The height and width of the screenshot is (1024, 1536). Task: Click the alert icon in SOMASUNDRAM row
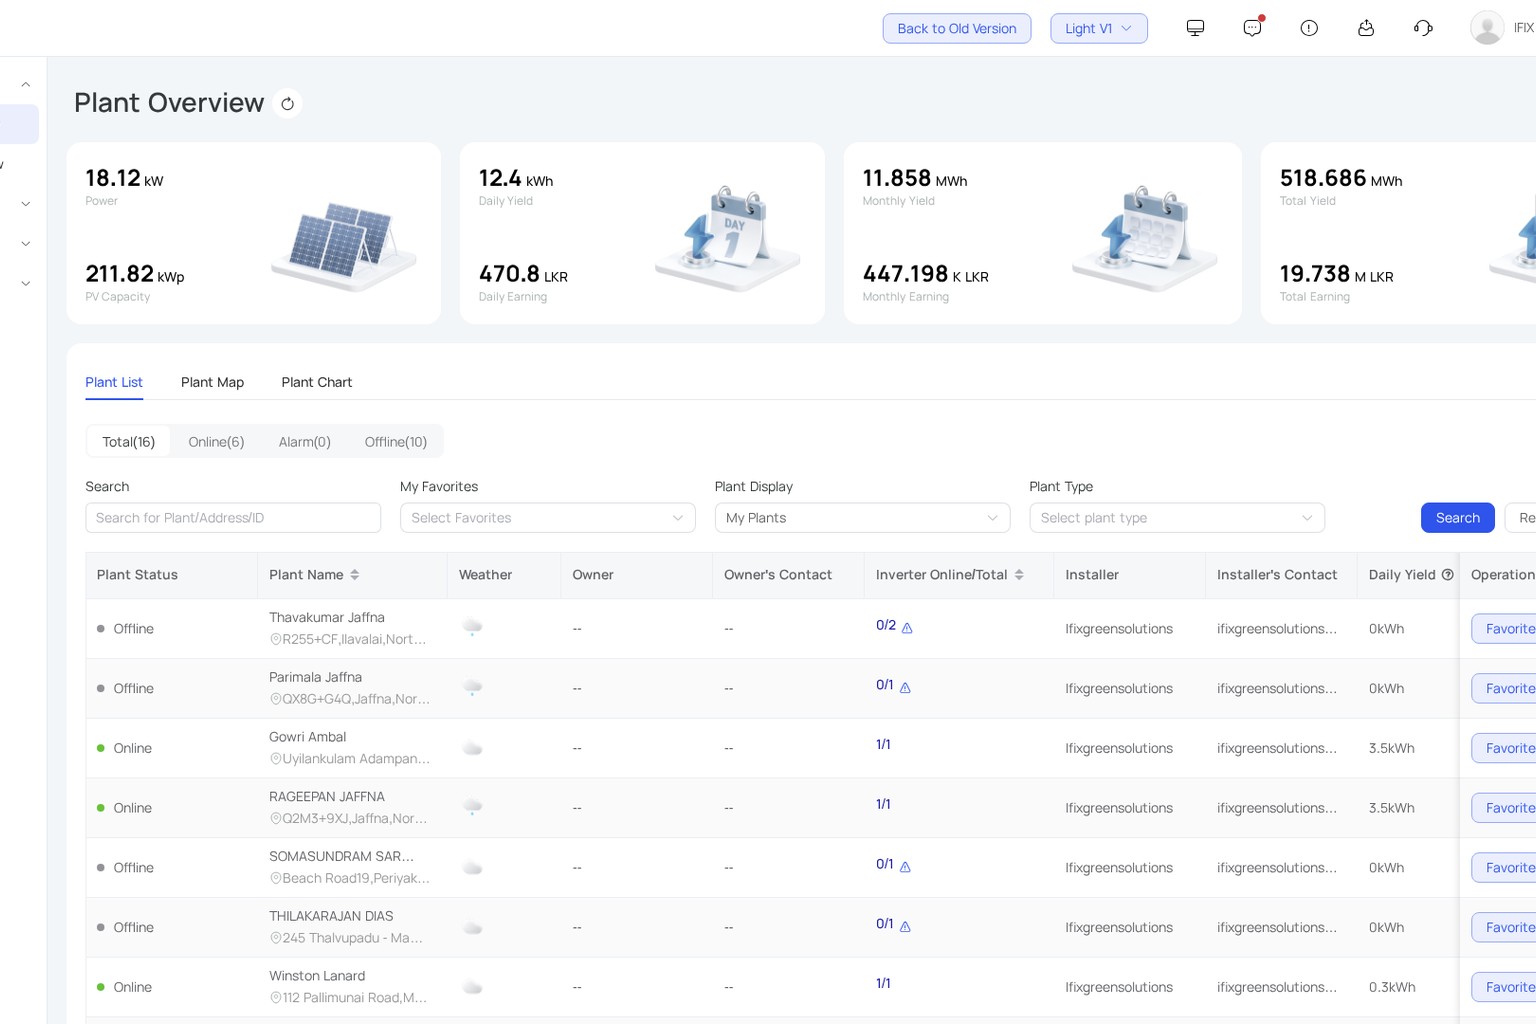point(905,867)
